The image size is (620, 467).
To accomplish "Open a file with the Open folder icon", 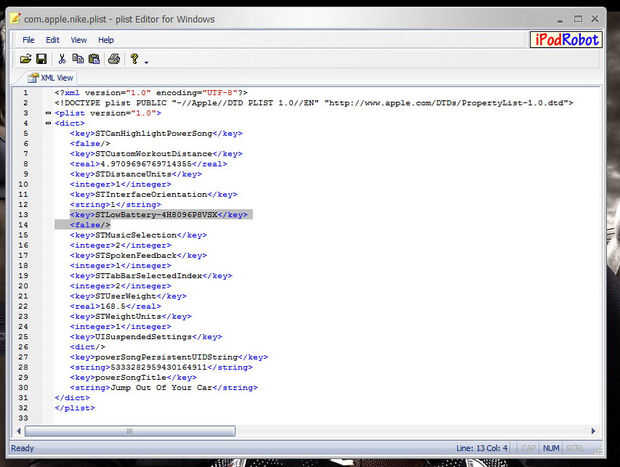I will click(x=26, y=59).
